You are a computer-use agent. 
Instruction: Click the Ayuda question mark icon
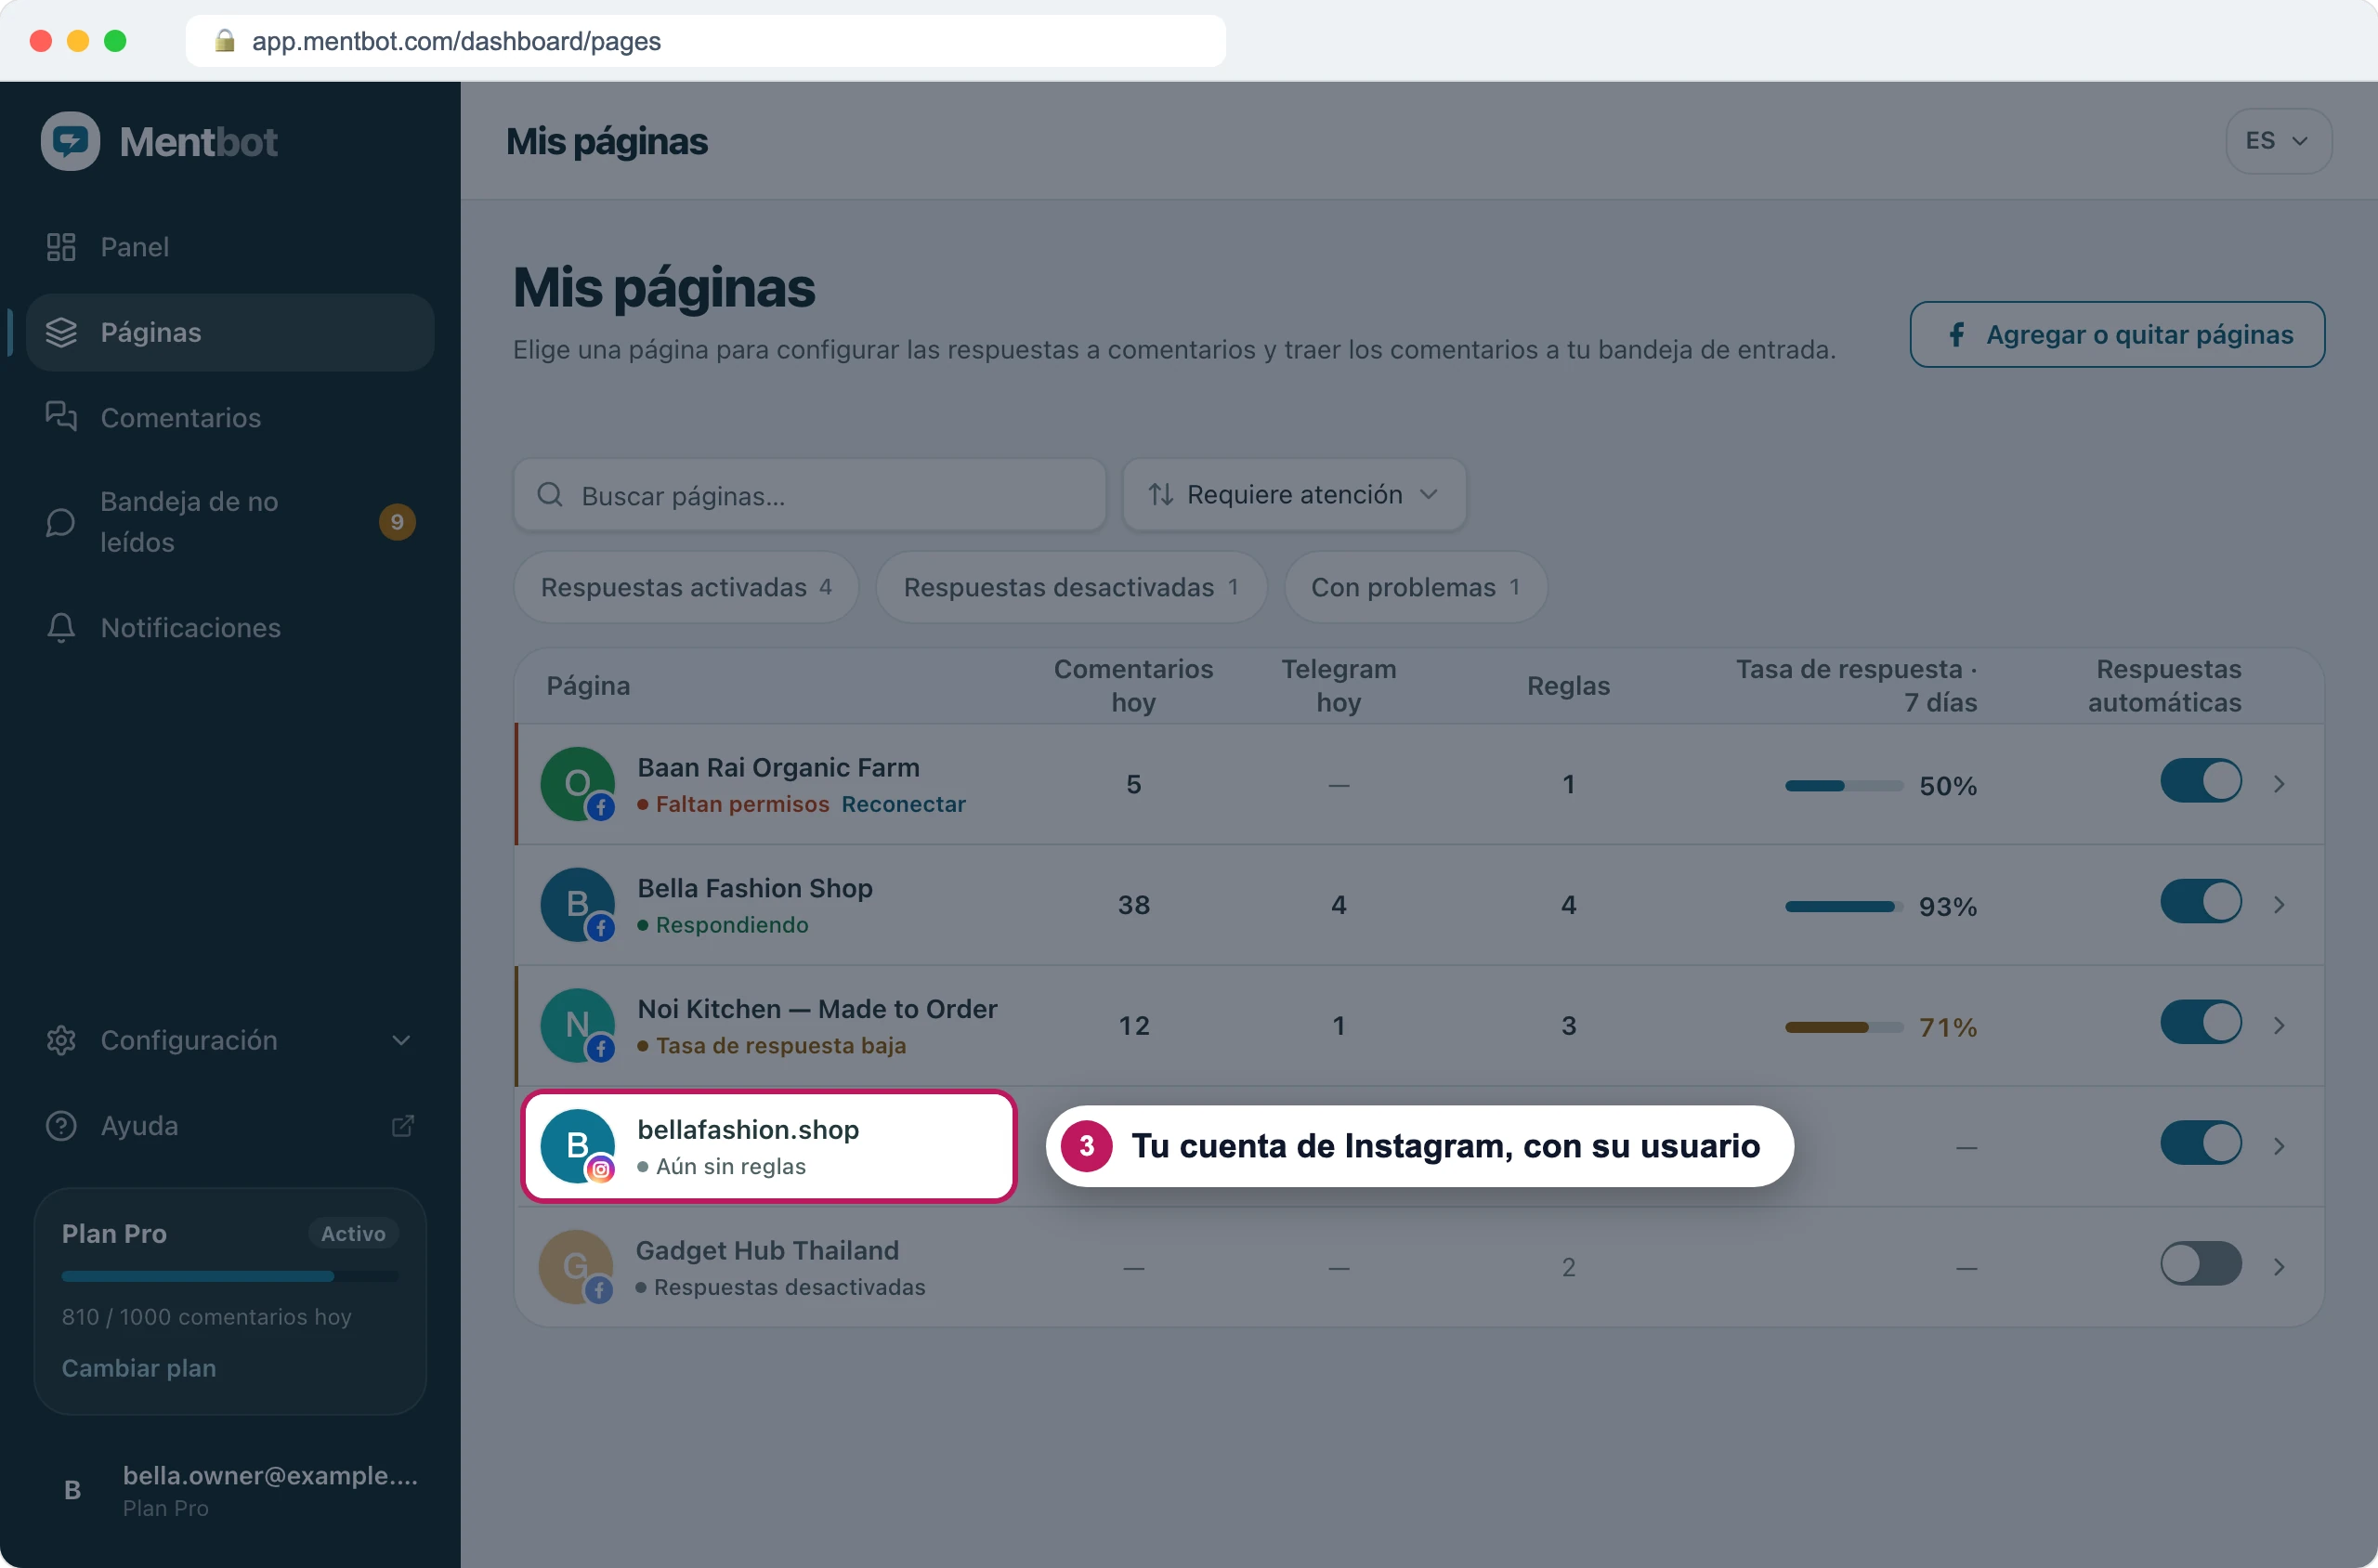61,1125
